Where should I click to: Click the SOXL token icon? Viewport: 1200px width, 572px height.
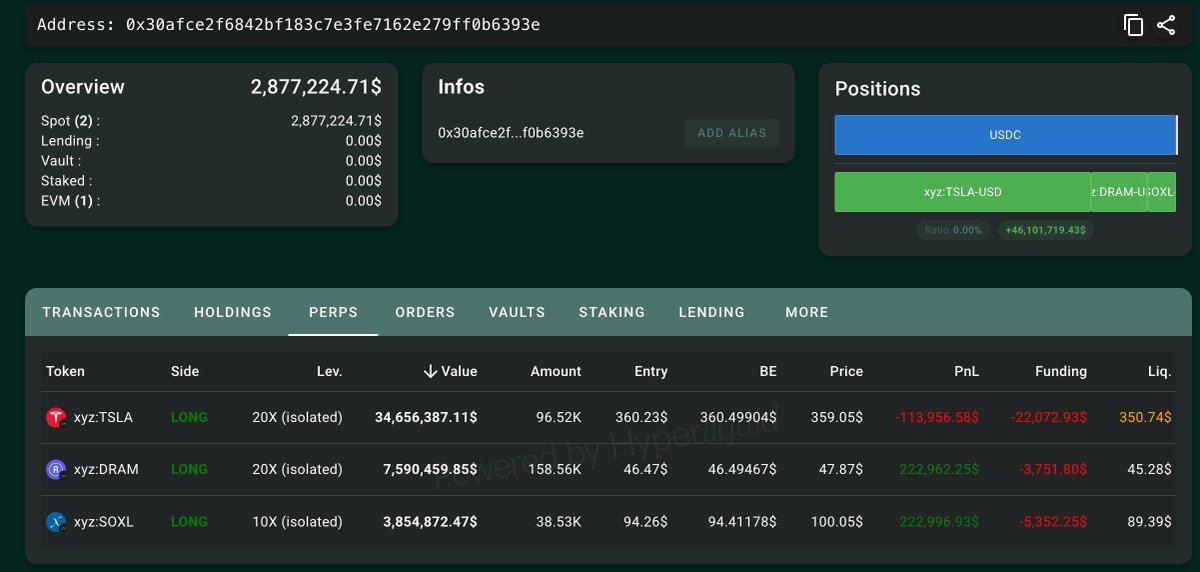point(56,522)
